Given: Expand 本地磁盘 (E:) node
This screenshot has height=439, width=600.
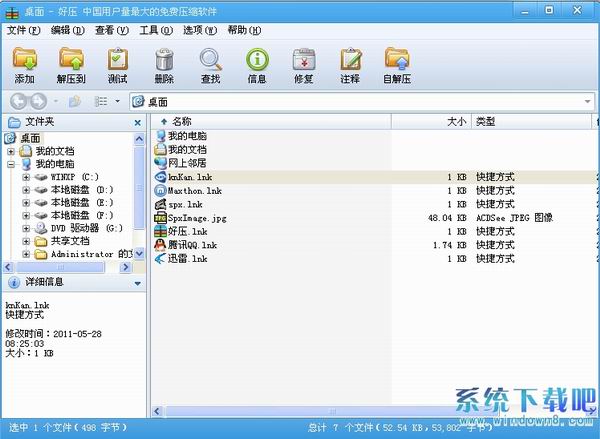Looking at the screenshot, I should click(26, 203).
